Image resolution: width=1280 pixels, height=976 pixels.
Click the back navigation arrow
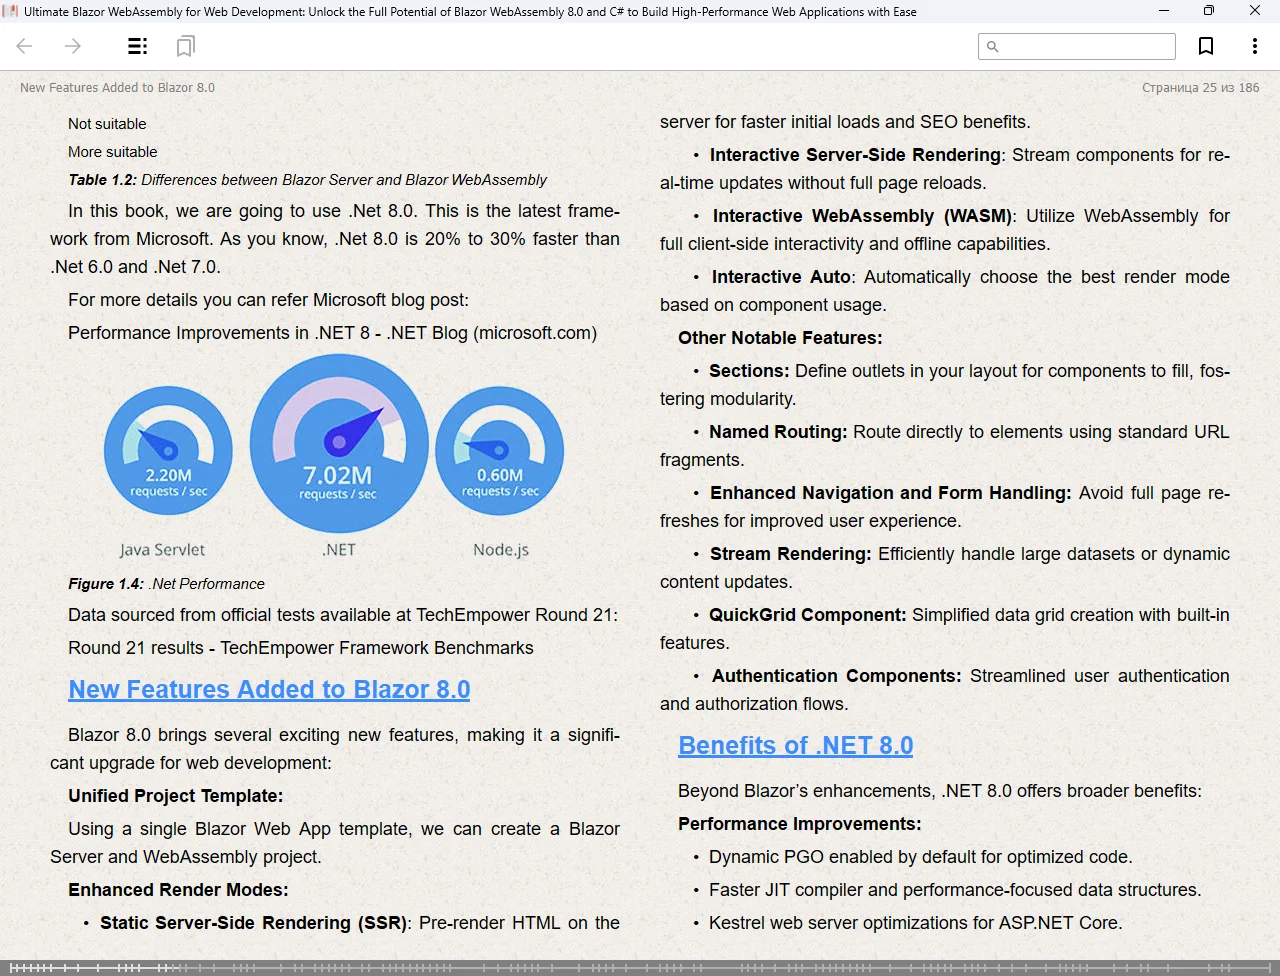click(25, 46)
